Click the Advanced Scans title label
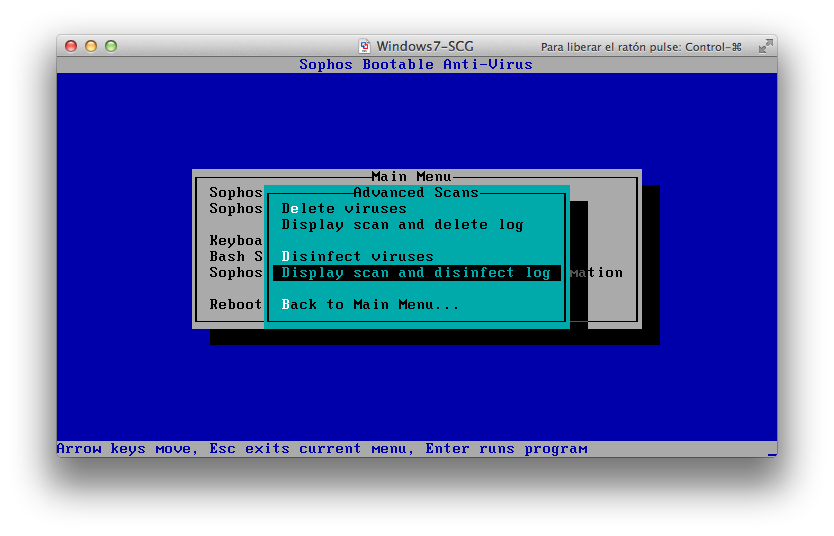 (416, 192)
